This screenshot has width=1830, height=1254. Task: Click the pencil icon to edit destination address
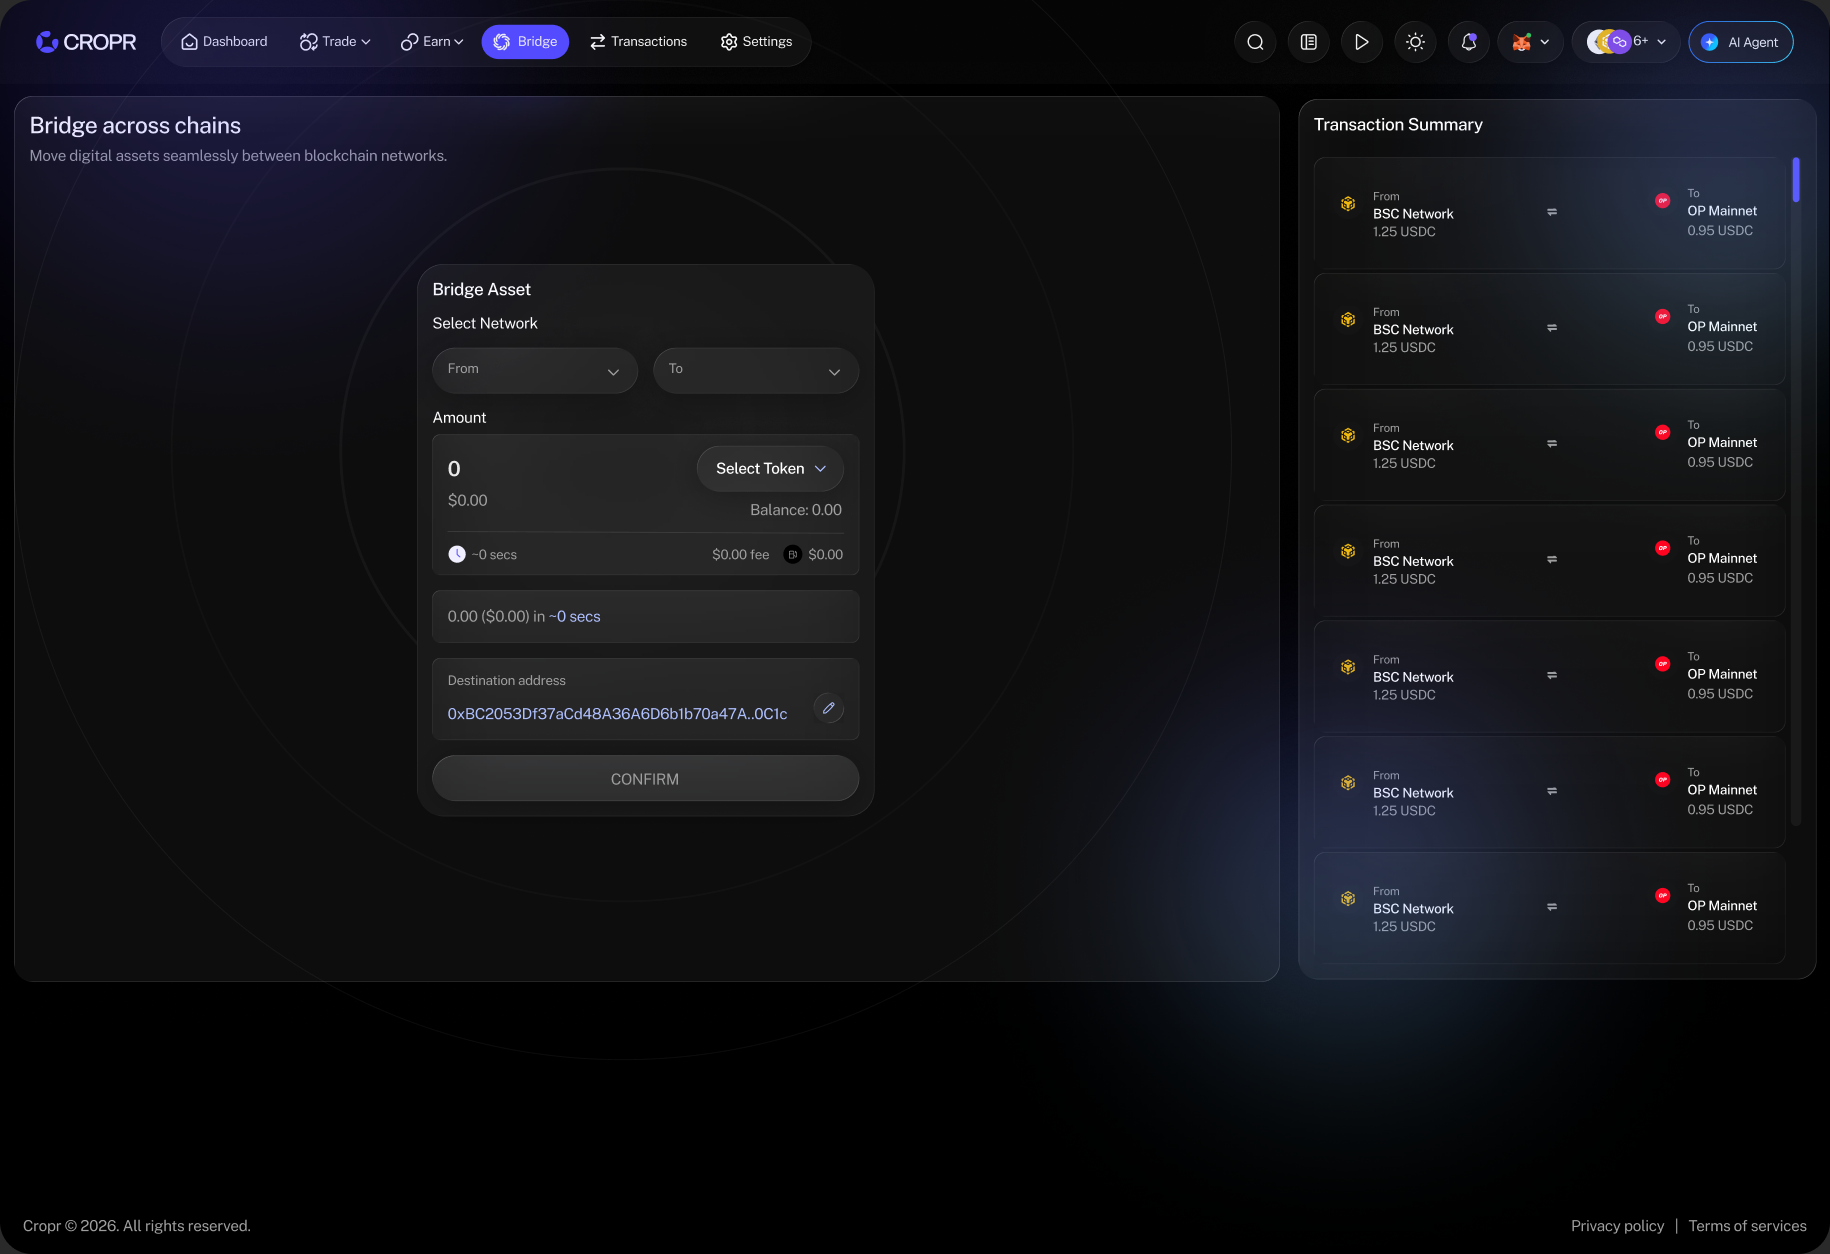pos(828,708)
